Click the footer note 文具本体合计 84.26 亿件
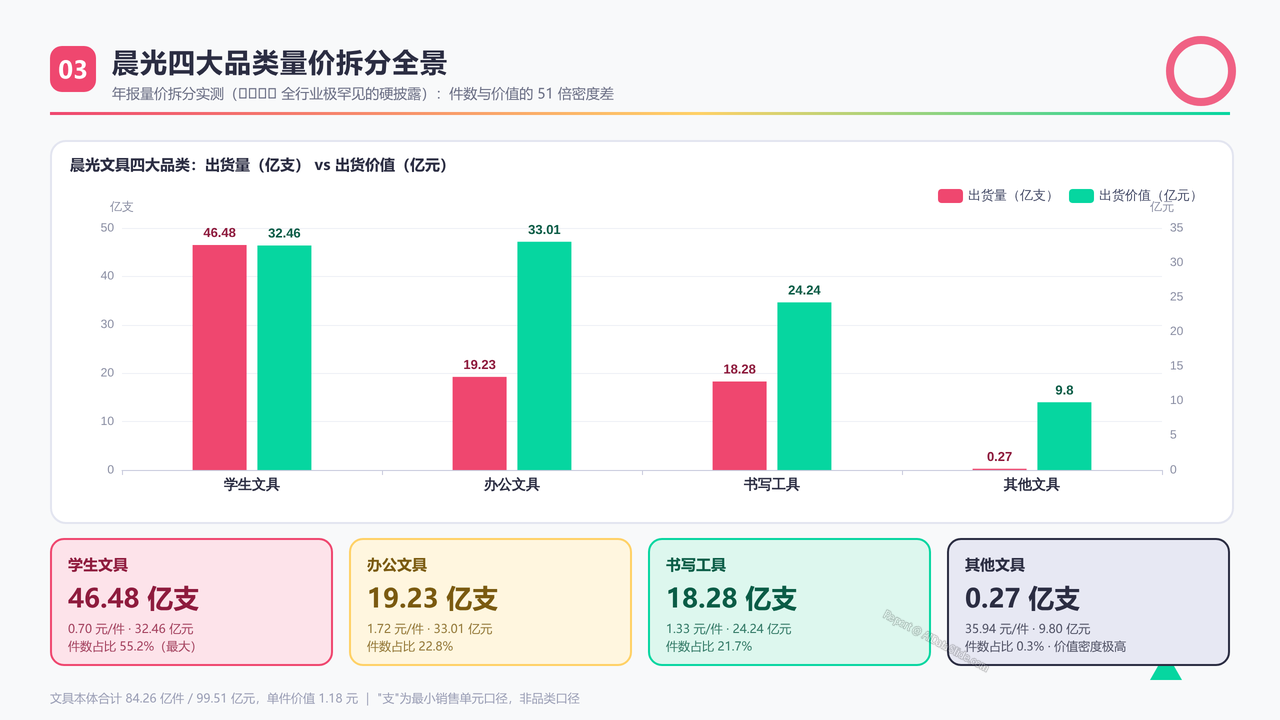This screenshot has width=1280, height=720. coord(315,698)
